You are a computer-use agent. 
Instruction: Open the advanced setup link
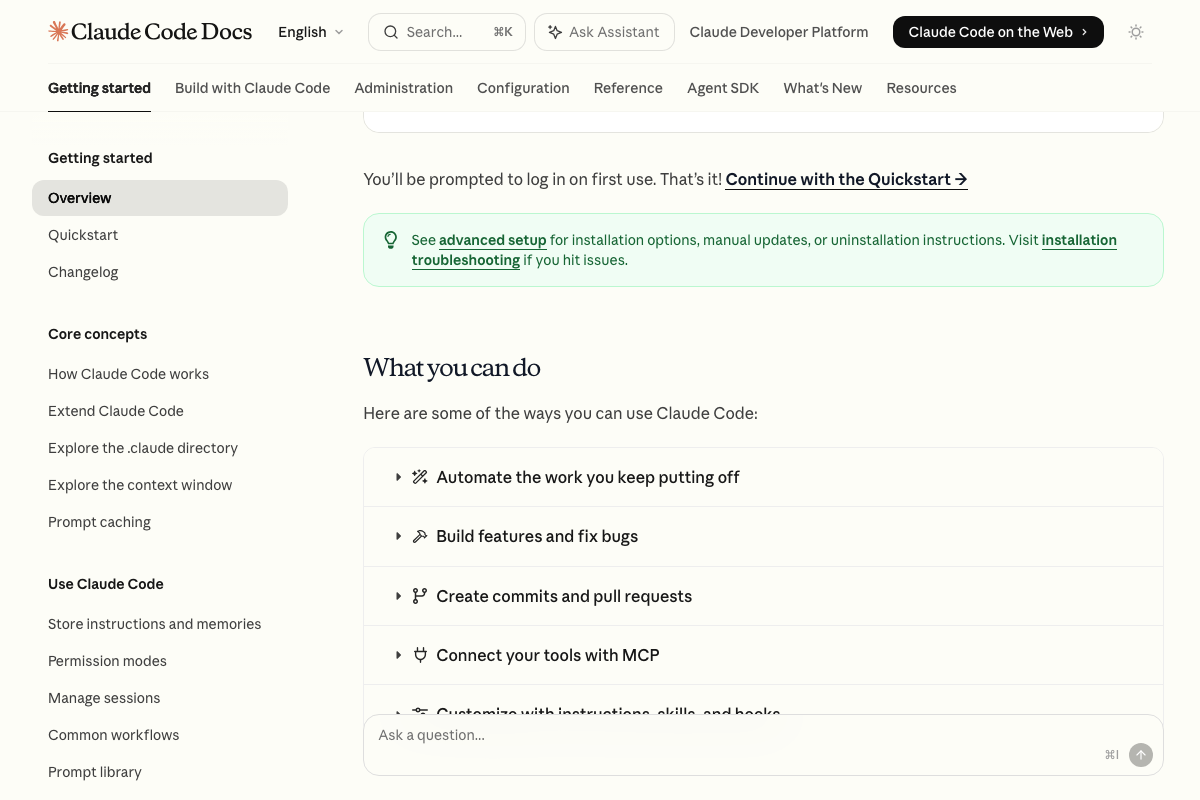492,240
